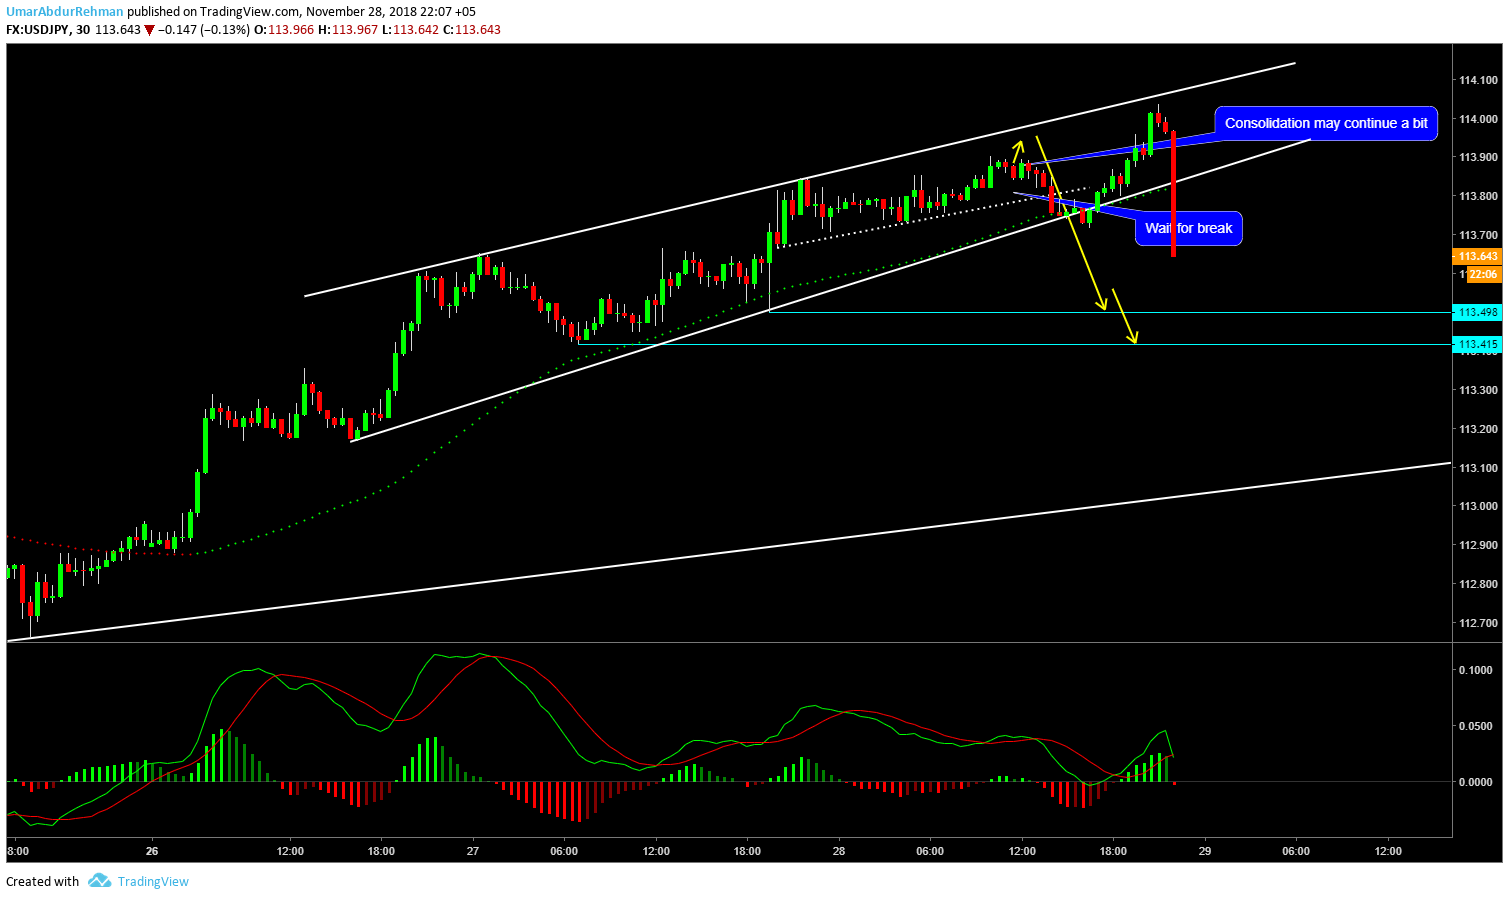Click the orange 113.643 current price label
The image size is (1509, 899).
pos(1477,256)
